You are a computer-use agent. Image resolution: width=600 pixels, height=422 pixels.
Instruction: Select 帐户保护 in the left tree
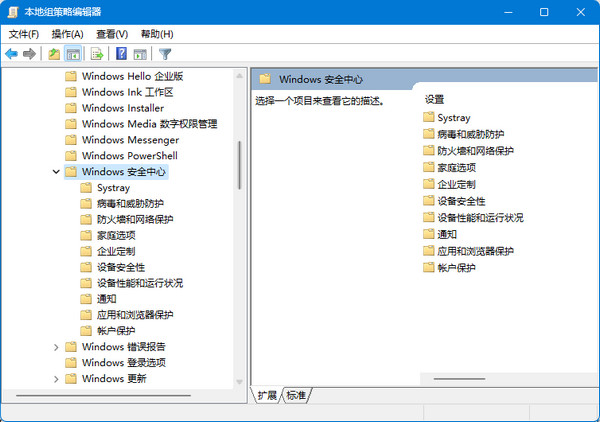pyautogui.click(x=108, y=331)
